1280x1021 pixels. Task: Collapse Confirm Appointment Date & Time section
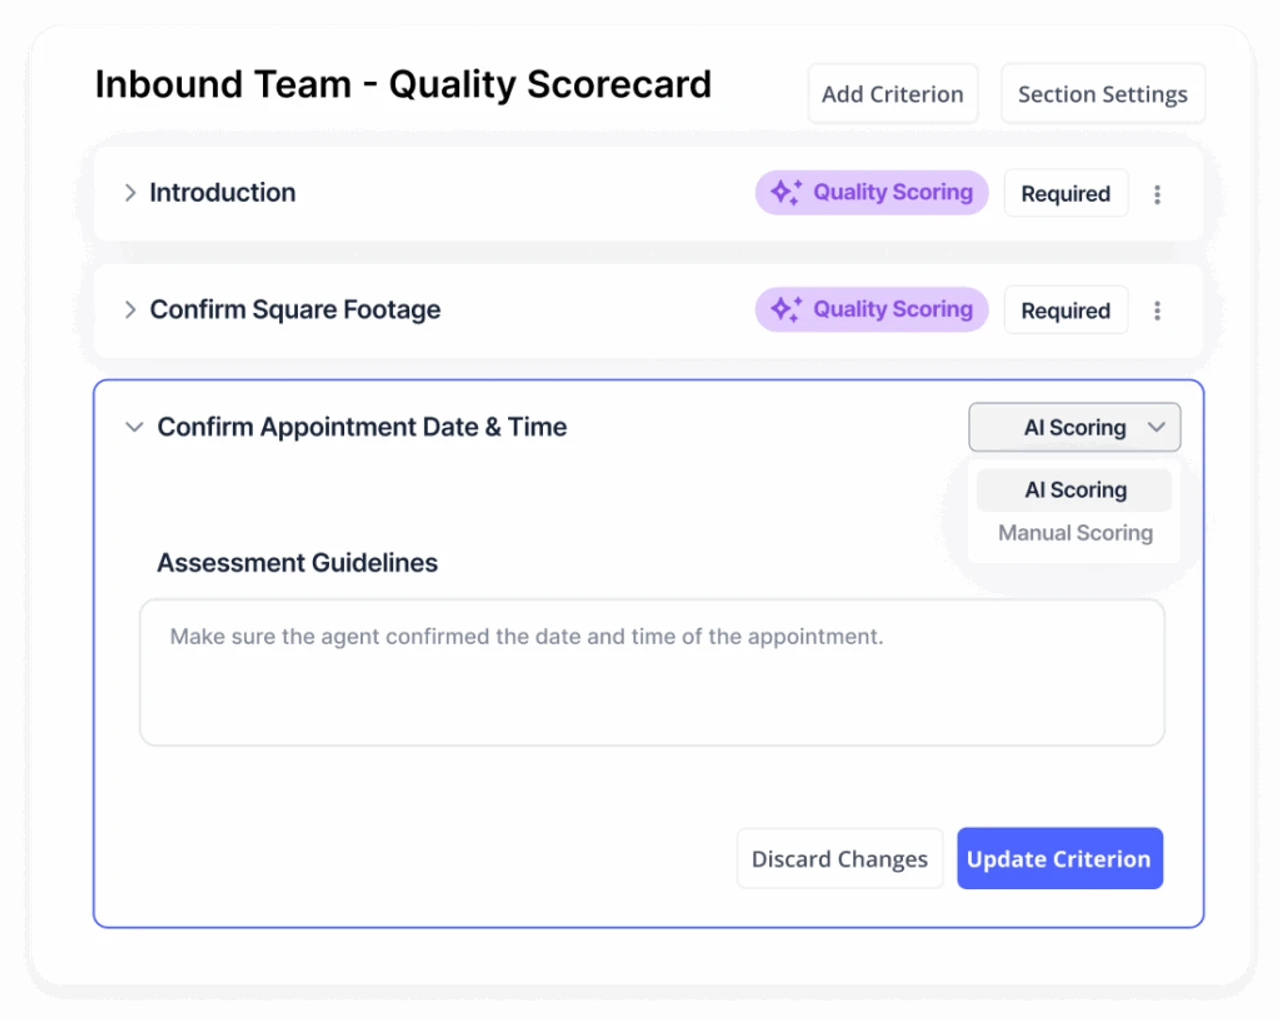point(134,427)
